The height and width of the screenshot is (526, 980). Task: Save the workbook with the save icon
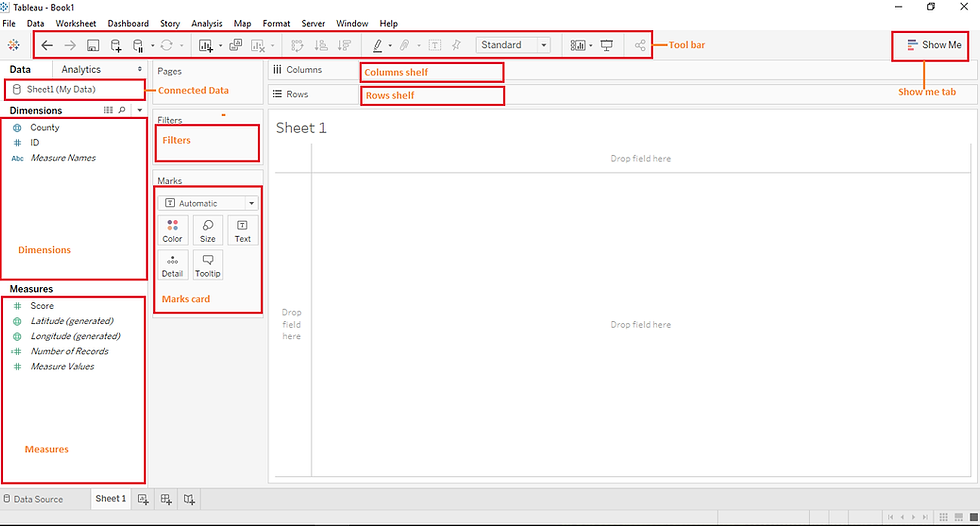click(93, 45)
